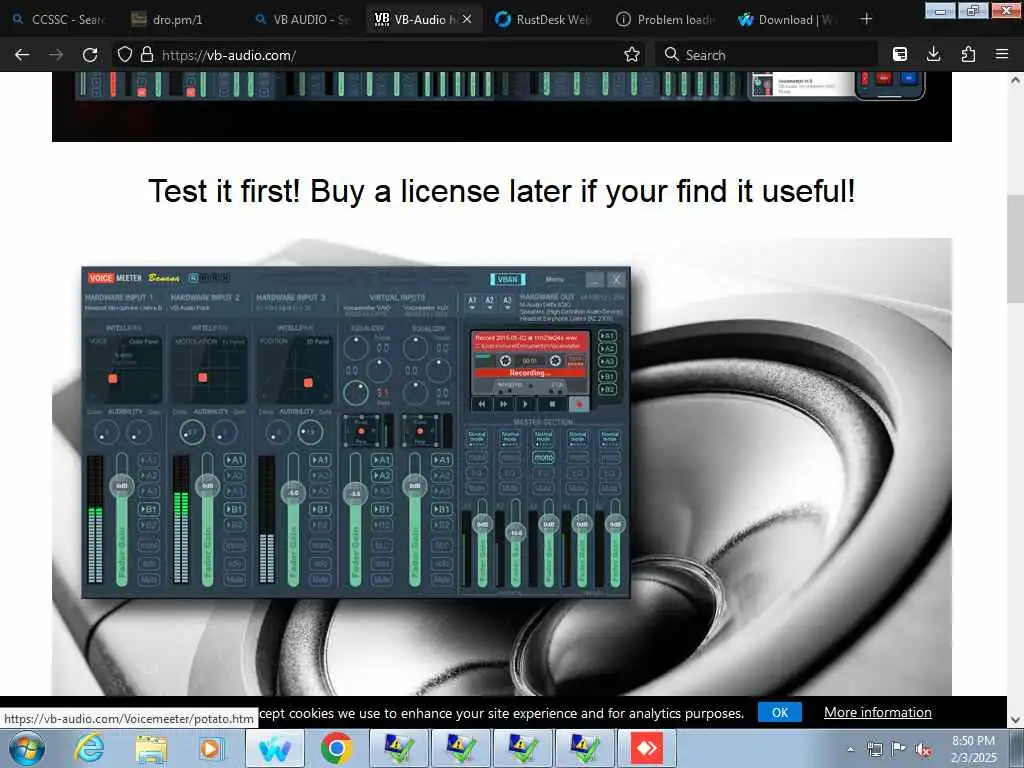1024x768 pixels.
Task: Open the Windows Start menu
Action: [26, 748]
